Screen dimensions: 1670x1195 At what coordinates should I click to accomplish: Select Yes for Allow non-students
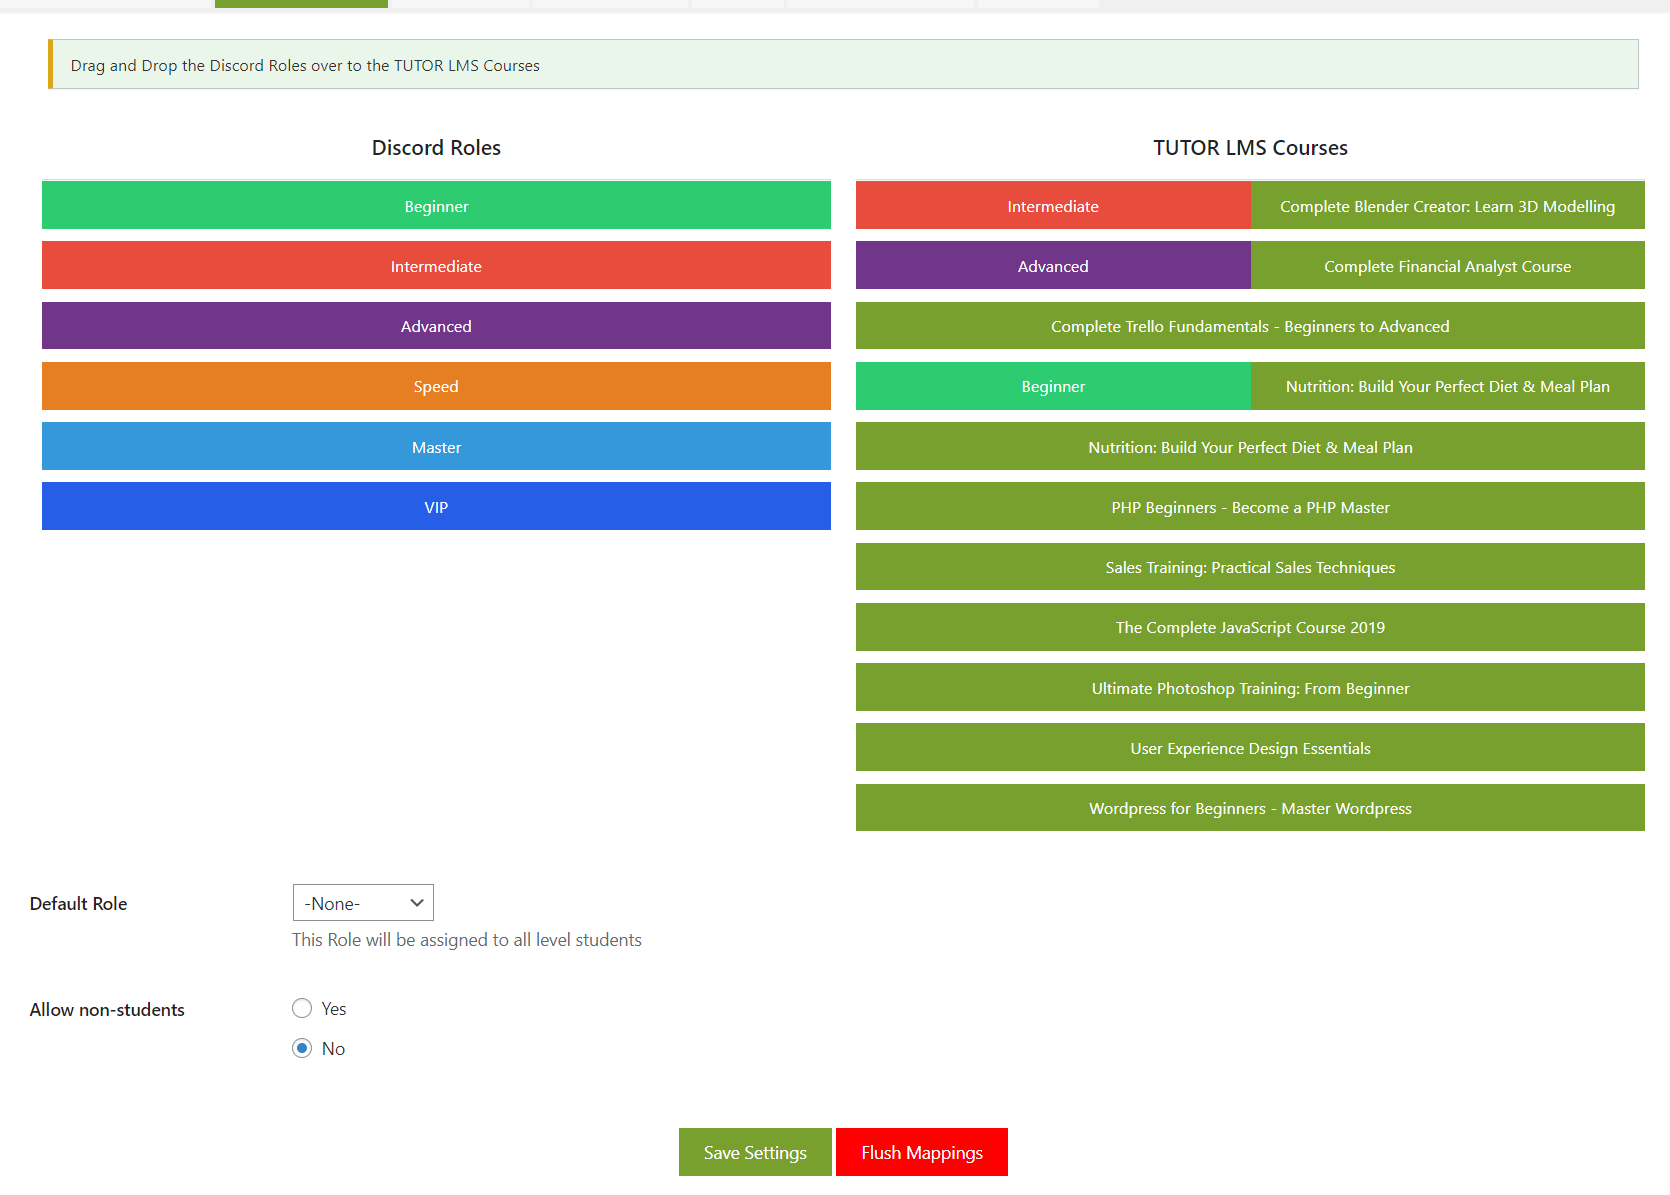(302, 1008)
